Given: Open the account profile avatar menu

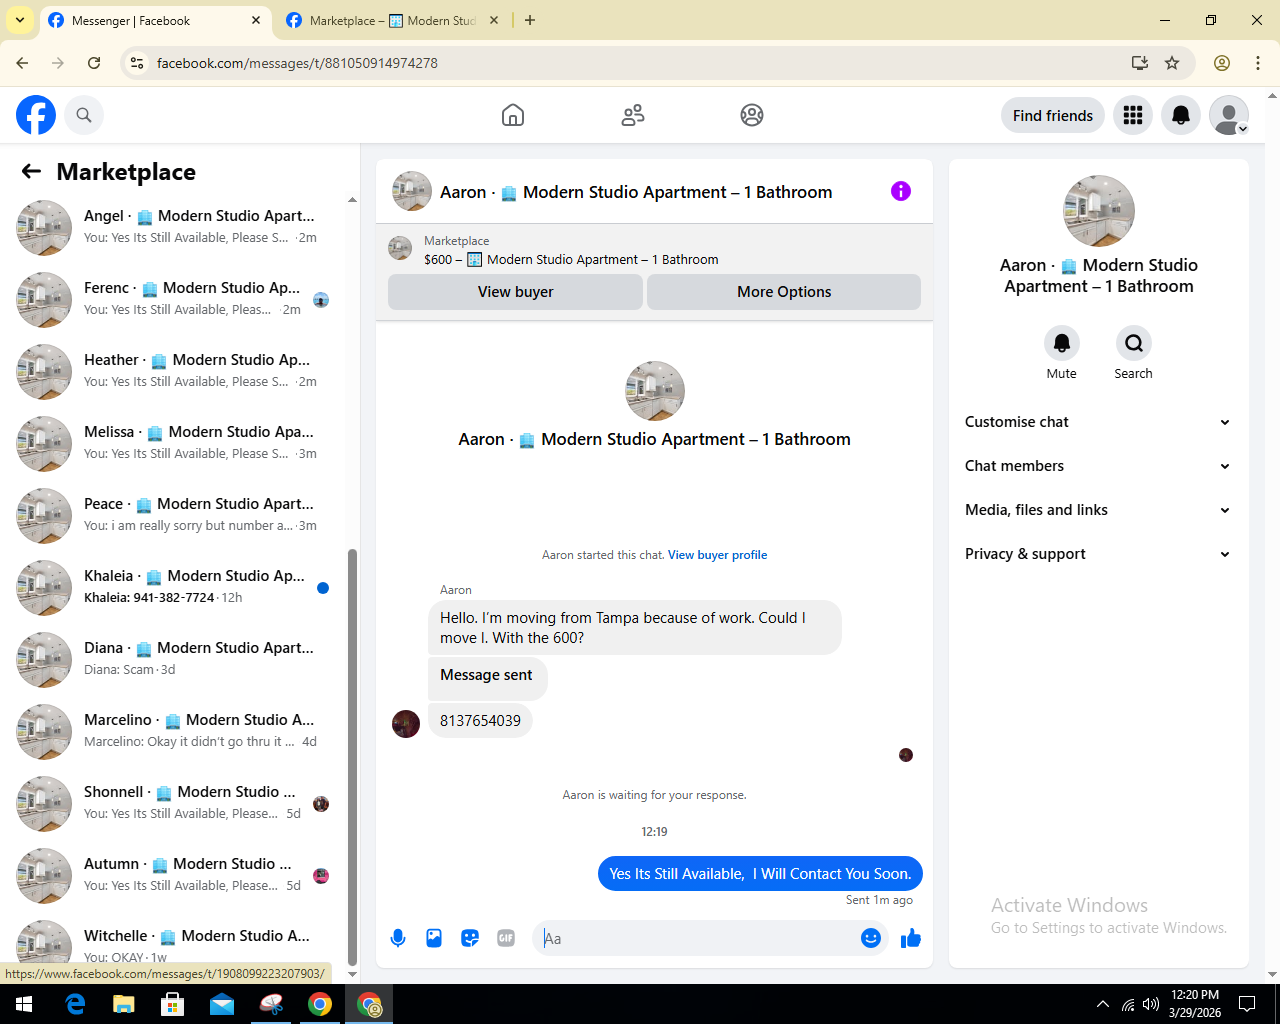Looking at the screenshot, I should tap(1229, 115).
